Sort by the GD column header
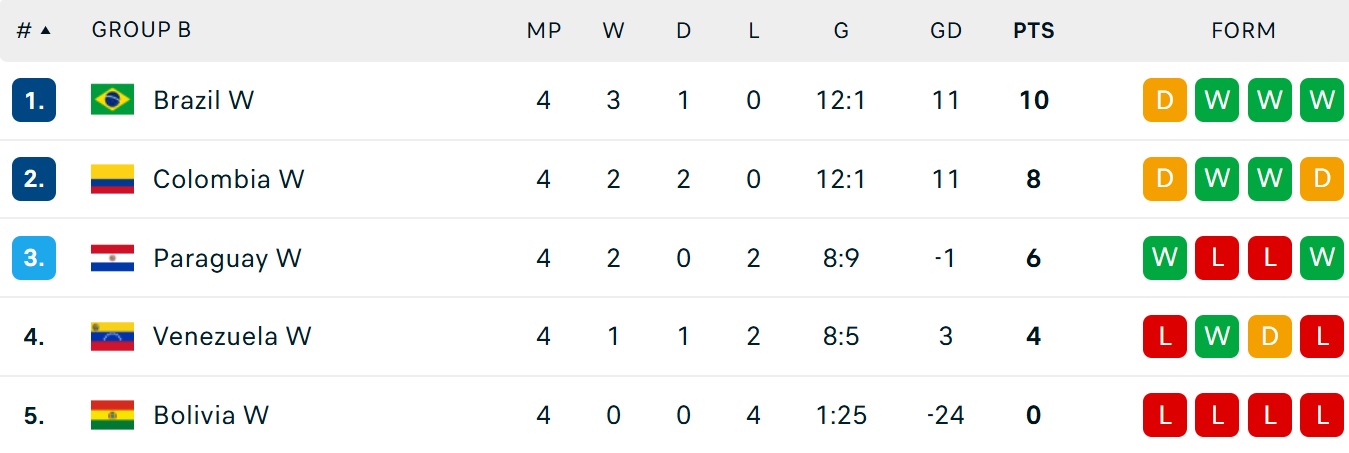The height and width of the screenshot is (453, 1349). point(946,31)
